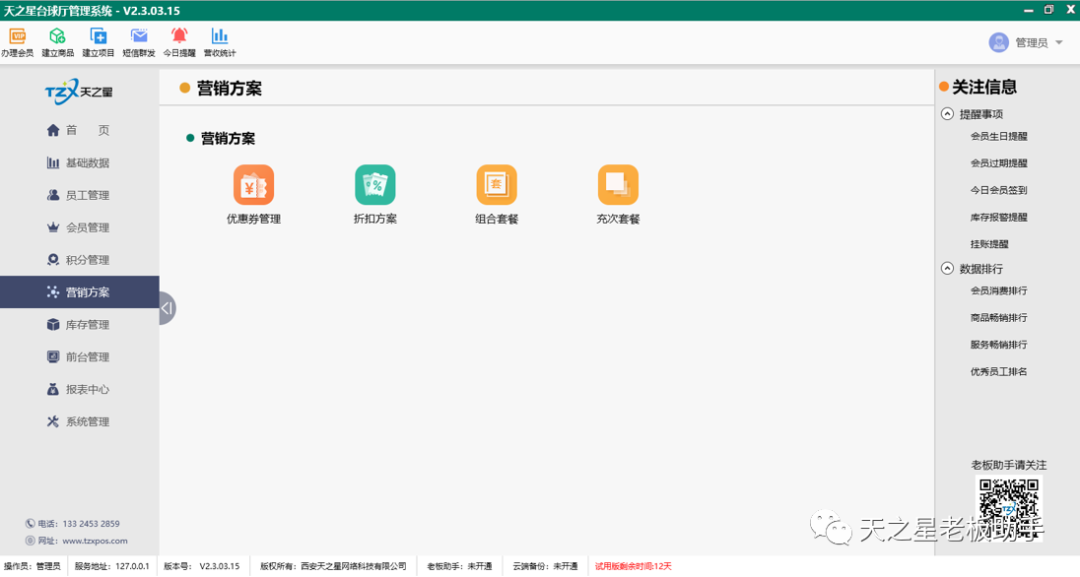Image resolution: width=1080 pixels, height=577 pixels.
Task: Click 云端备份: 未开通 status entry
Action: pos(545,566)
